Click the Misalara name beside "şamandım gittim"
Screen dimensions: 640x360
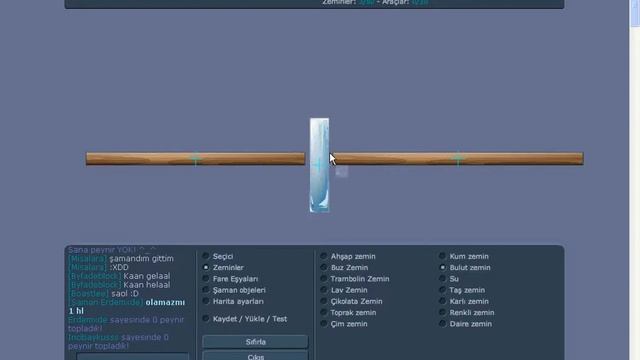click(x=87, y=259)
